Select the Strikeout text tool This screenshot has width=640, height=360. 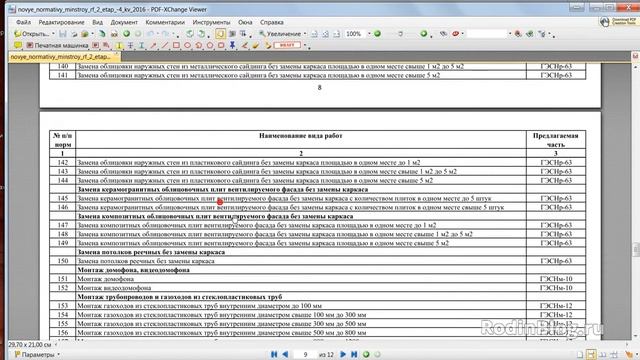(131, 45)
